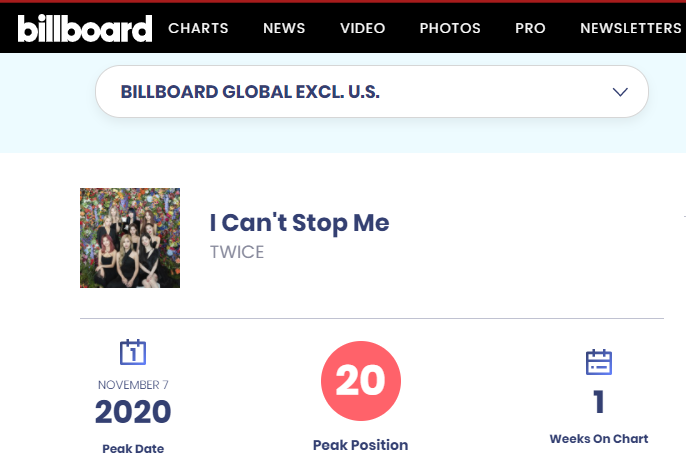Go to the NEWS section
Viewport: 686px width, 464px height.
click(x=284, y=28)
